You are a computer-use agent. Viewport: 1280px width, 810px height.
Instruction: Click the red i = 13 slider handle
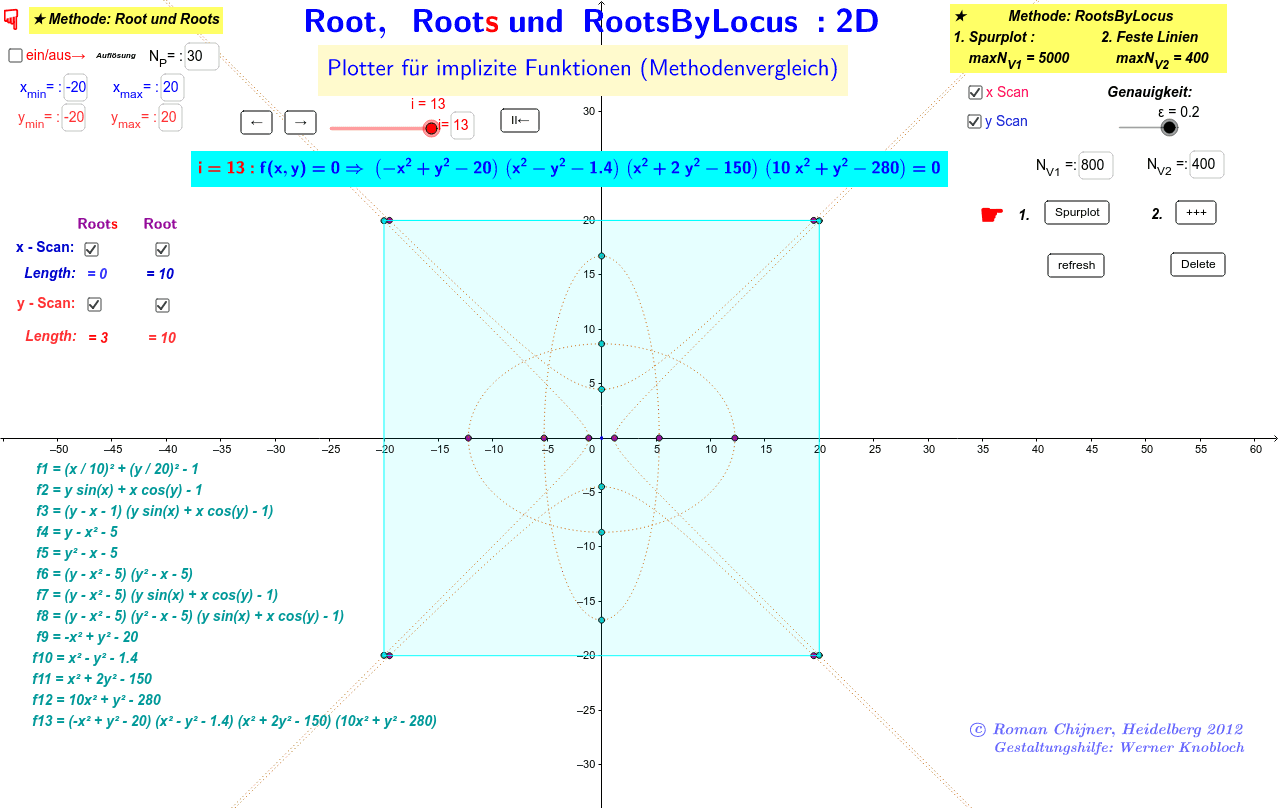[431, 128]
